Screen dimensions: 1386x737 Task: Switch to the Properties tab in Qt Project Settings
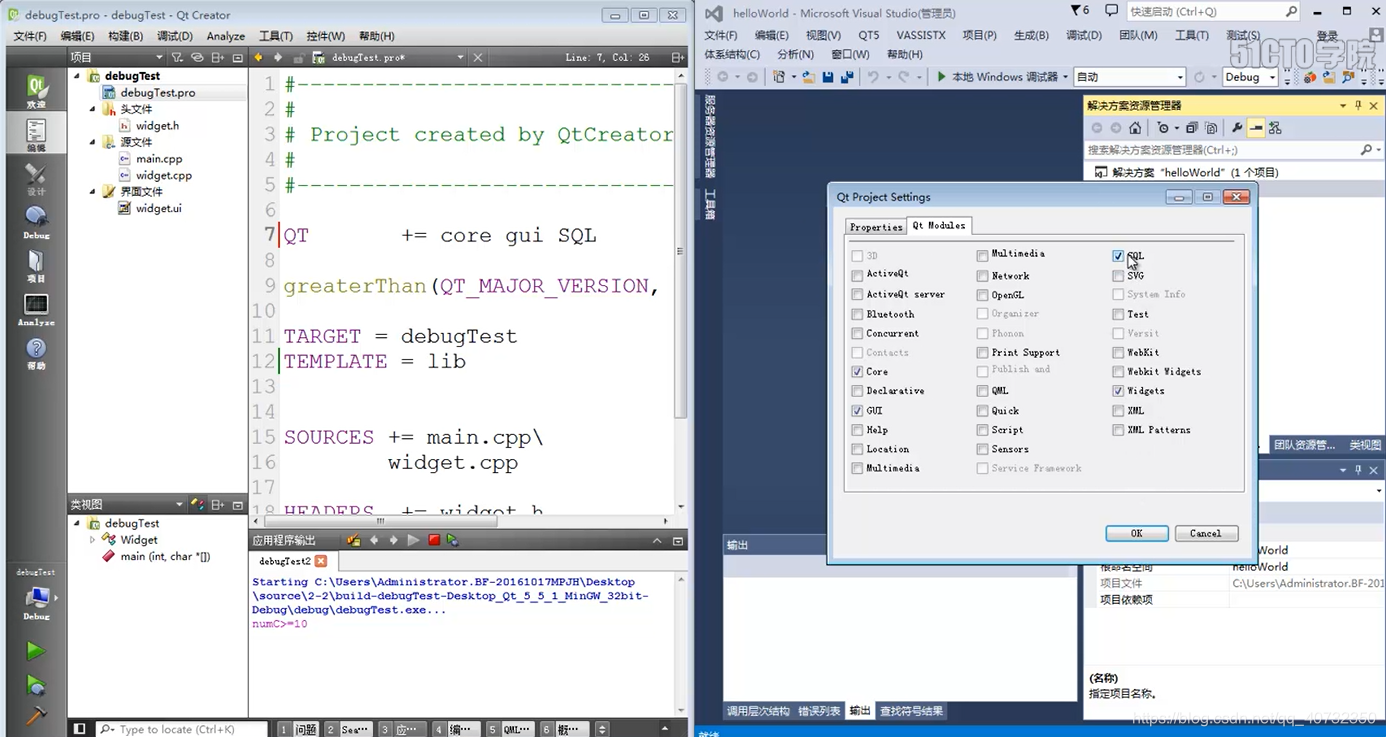[876, 227]
